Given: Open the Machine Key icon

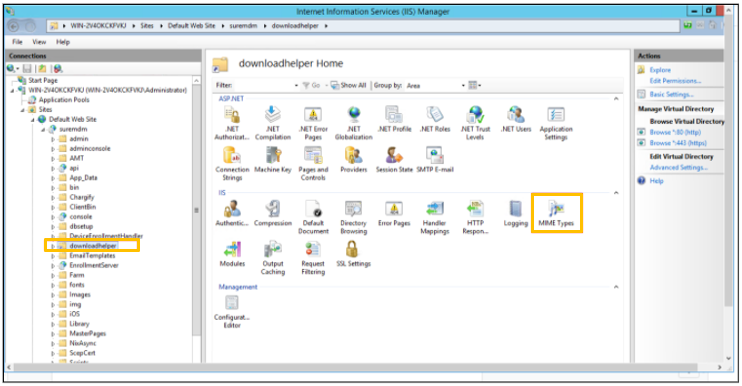Looking at the screenshot, I should [273, 160].
